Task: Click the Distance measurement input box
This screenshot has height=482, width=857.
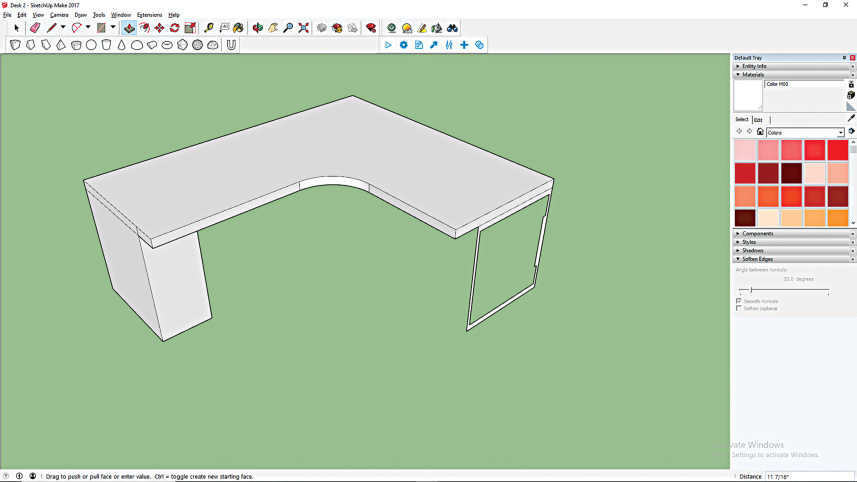Action: pos(809,477)
